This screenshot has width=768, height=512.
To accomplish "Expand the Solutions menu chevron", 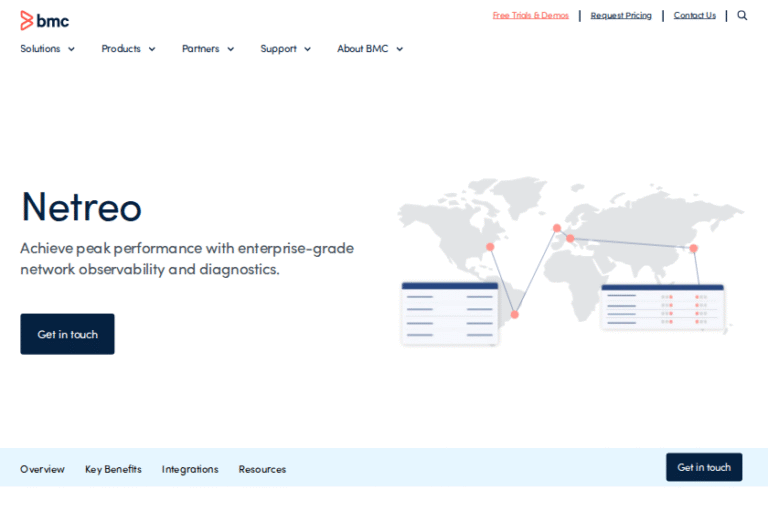I will pyautogui.click(x=72, y=49).
